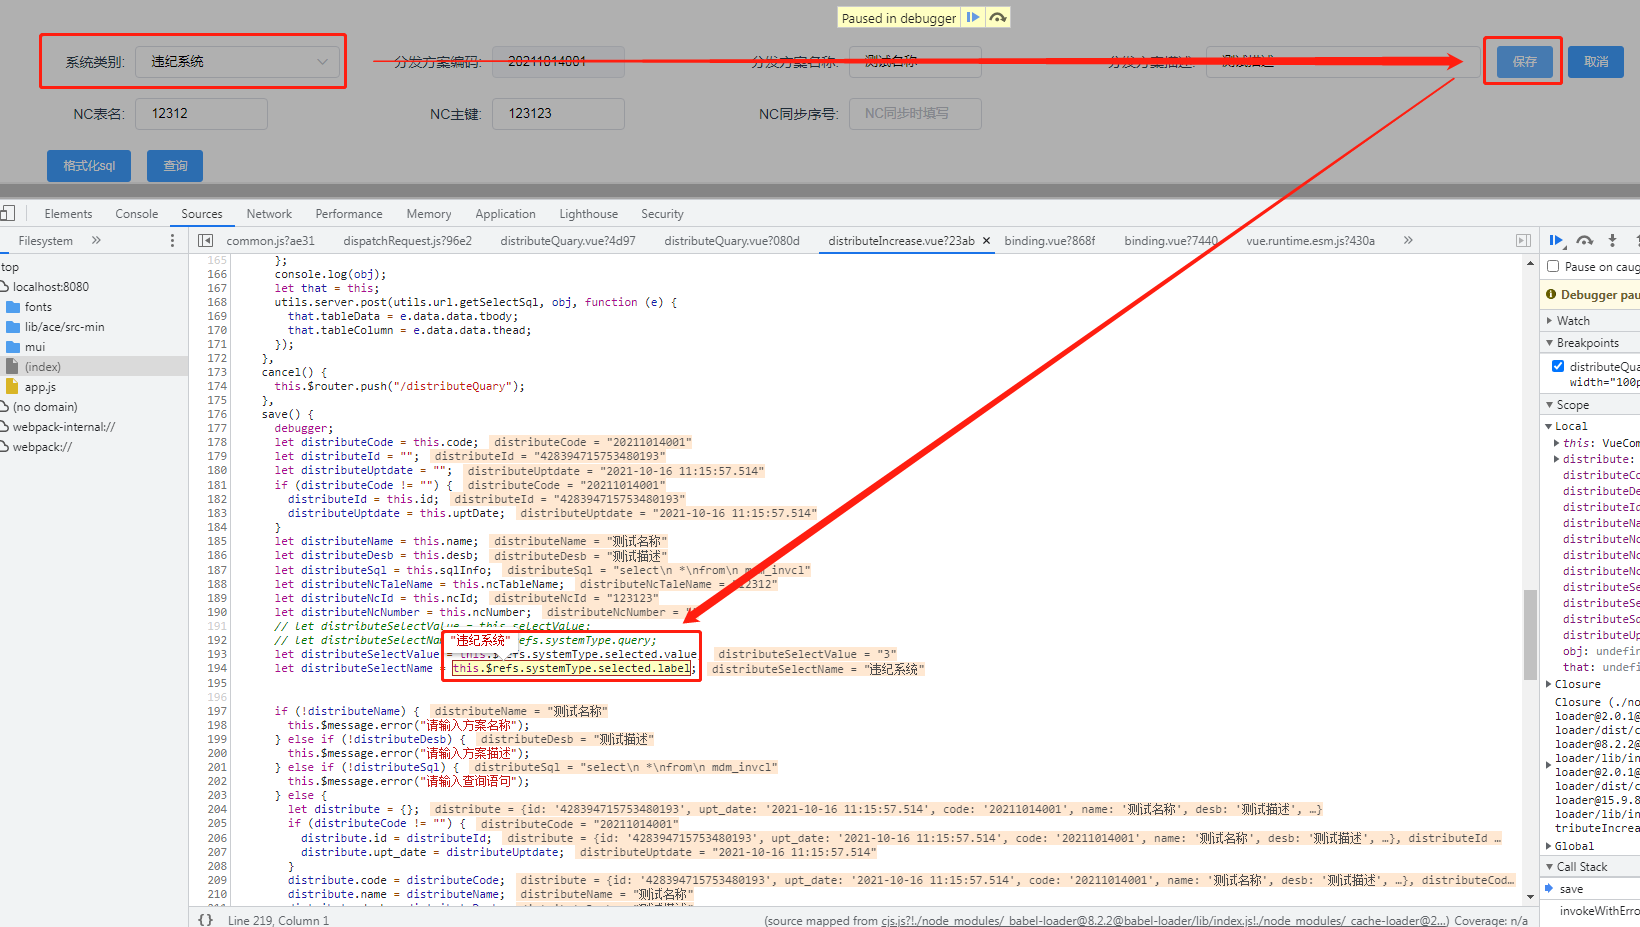Viewport: 1640px width, 927px height.
Task: Enable Pause on caught exceptions
Action: point(1551,266)
